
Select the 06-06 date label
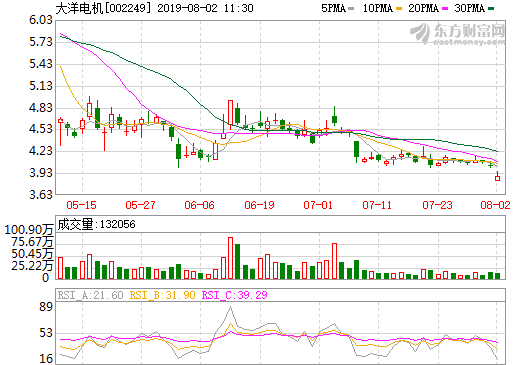[199, 205]
